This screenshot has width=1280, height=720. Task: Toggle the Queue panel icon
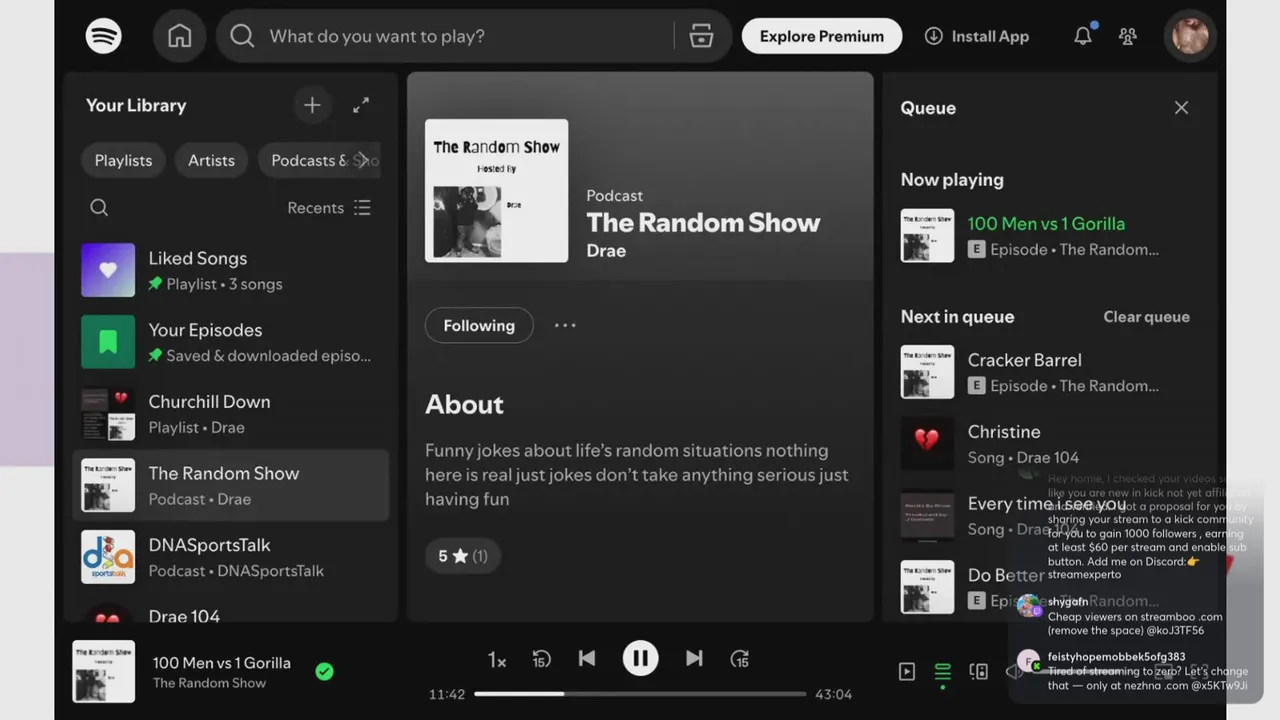click(x=942, y=672)
